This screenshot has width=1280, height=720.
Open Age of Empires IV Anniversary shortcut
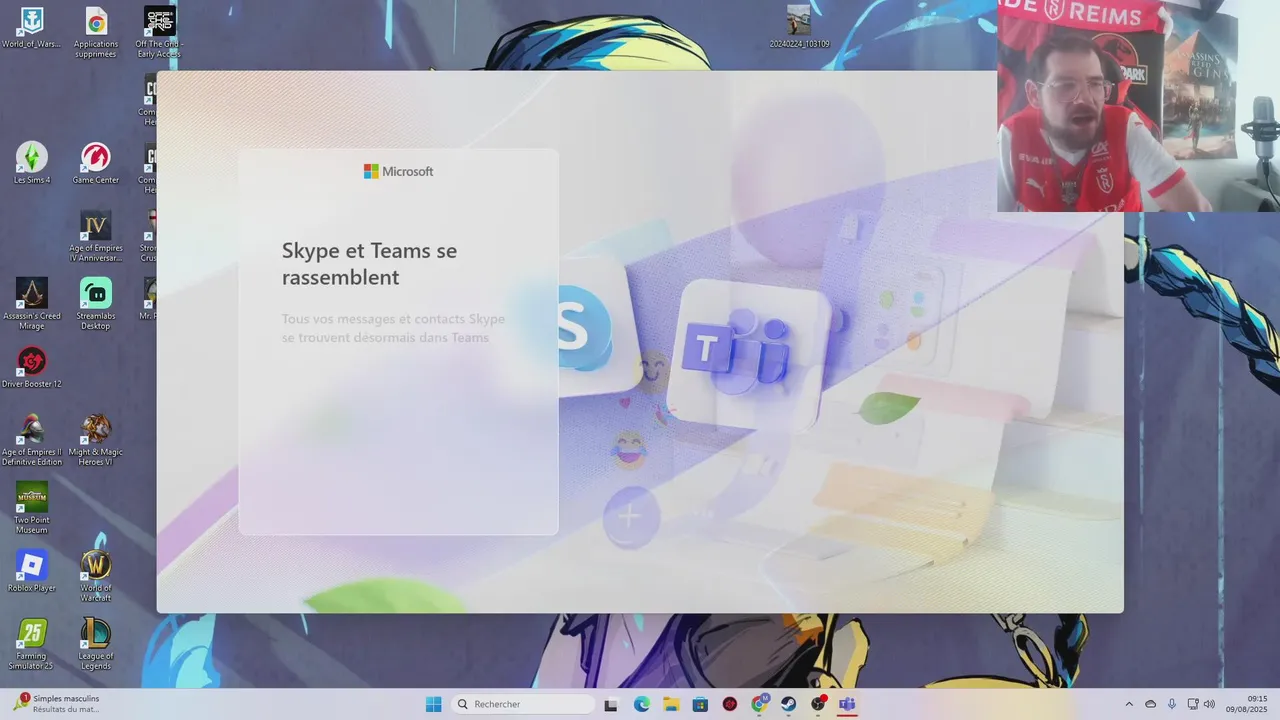point(96,236)
